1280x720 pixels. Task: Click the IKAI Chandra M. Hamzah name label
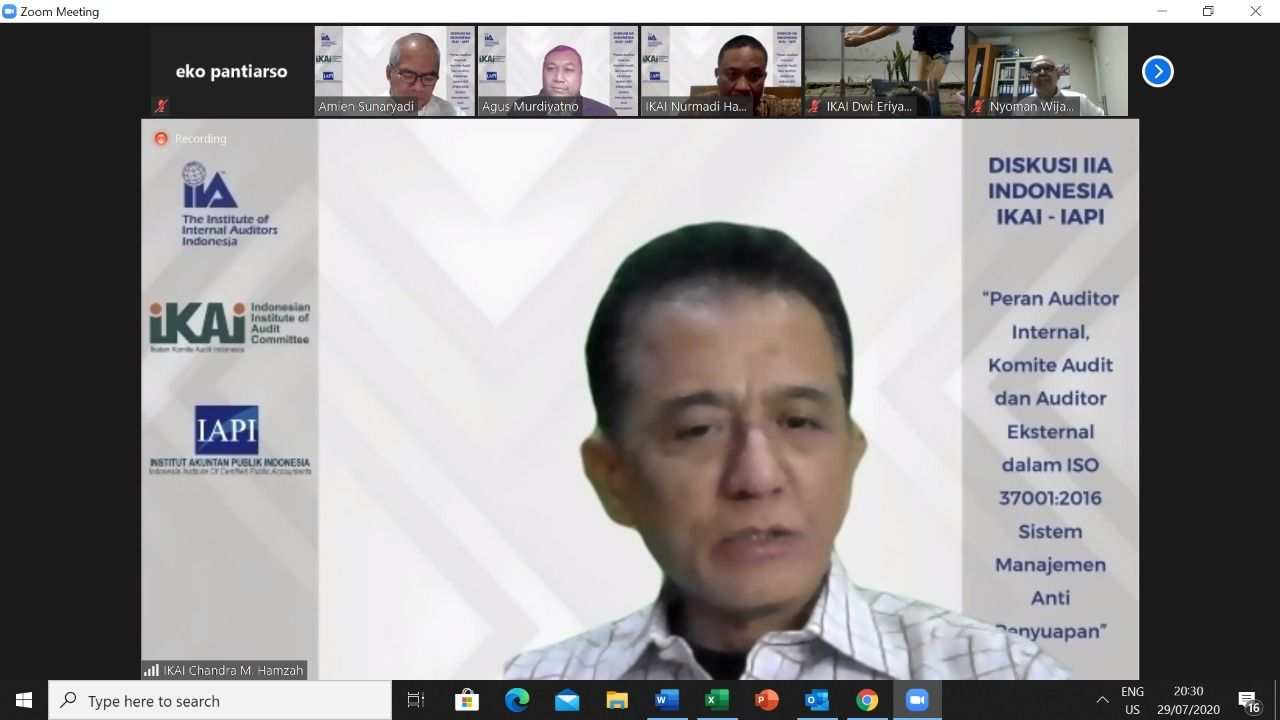pos(233,671)
